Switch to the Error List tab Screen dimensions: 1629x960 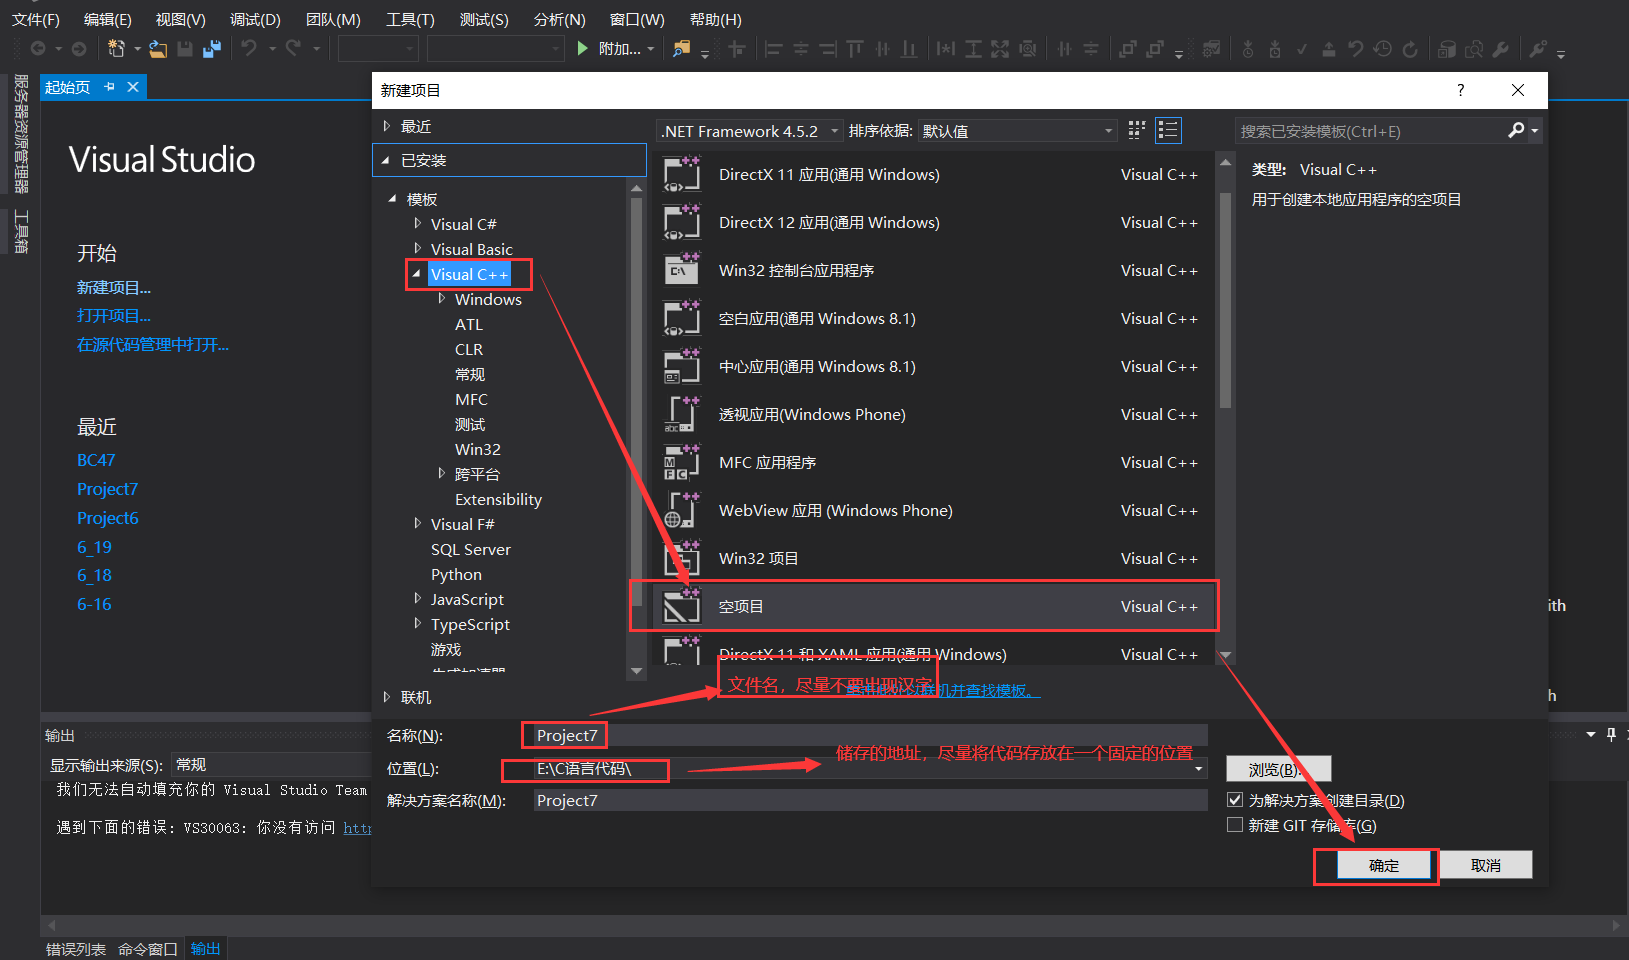point(76,949)
